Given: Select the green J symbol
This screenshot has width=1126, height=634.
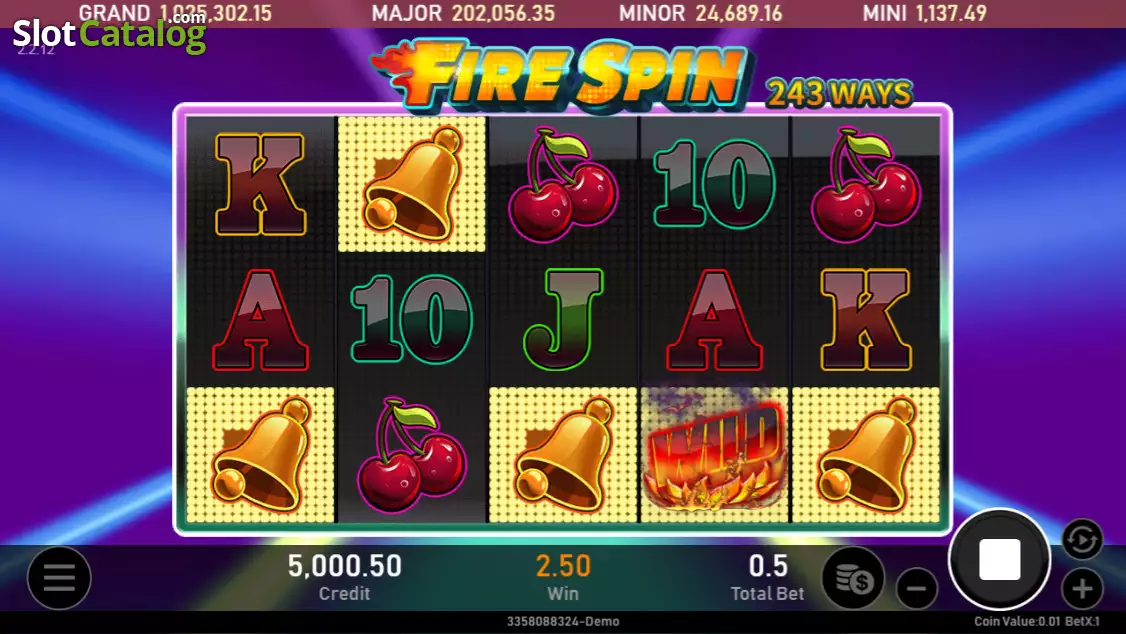Looking at the screenshot, I should [x=563, y=319].
